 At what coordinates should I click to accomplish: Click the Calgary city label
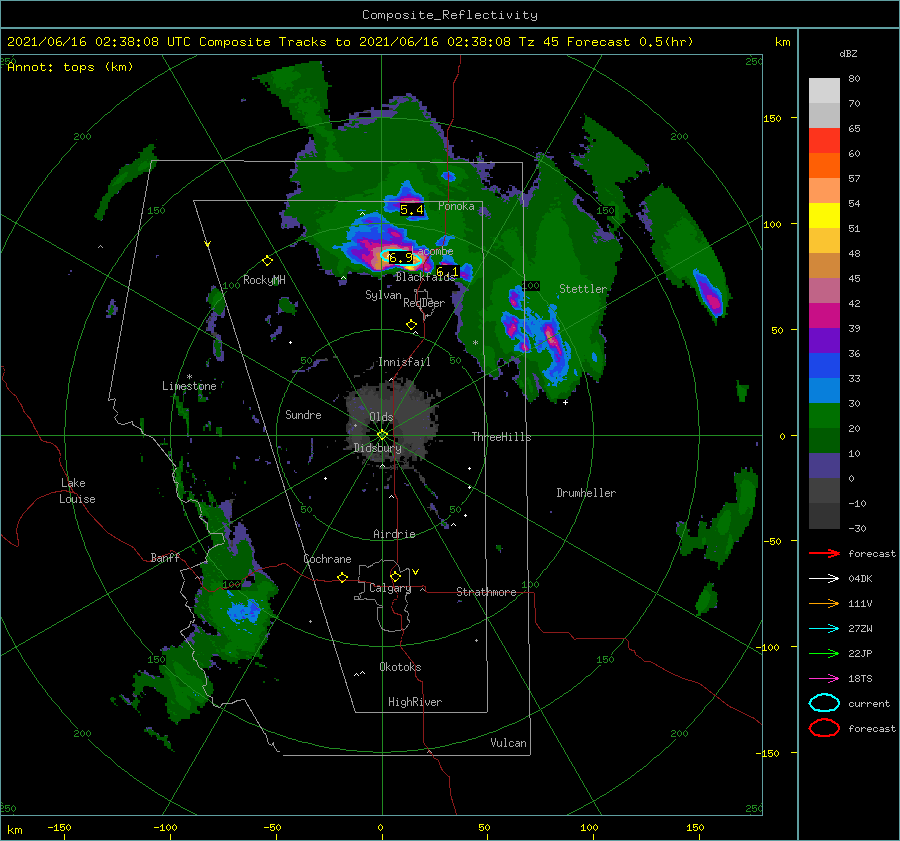point(390,588)
